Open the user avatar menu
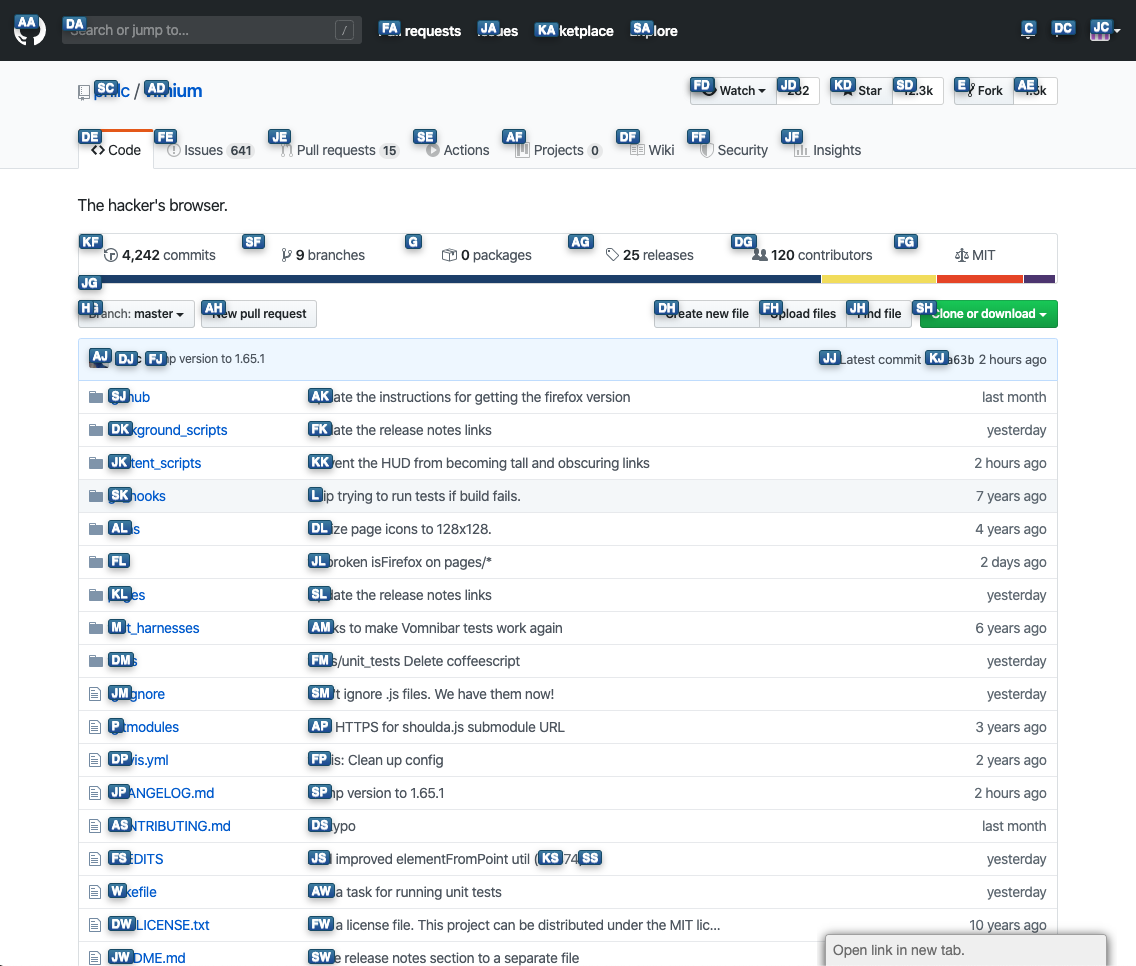This screenshot has width=1136, height=966. (x=1105, y=30)
